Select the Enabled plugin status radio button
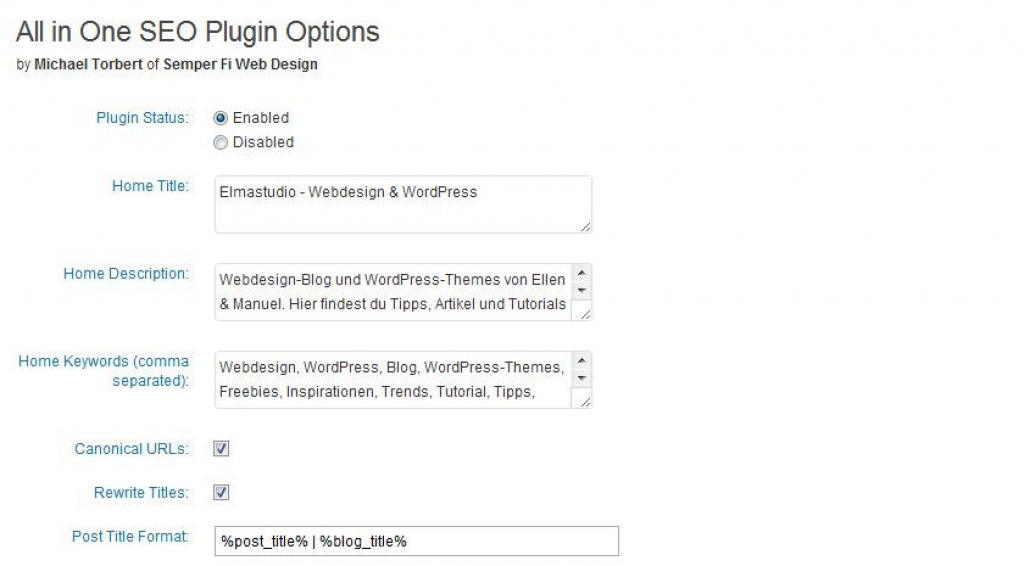1024x566 pixels. [221, 118]
